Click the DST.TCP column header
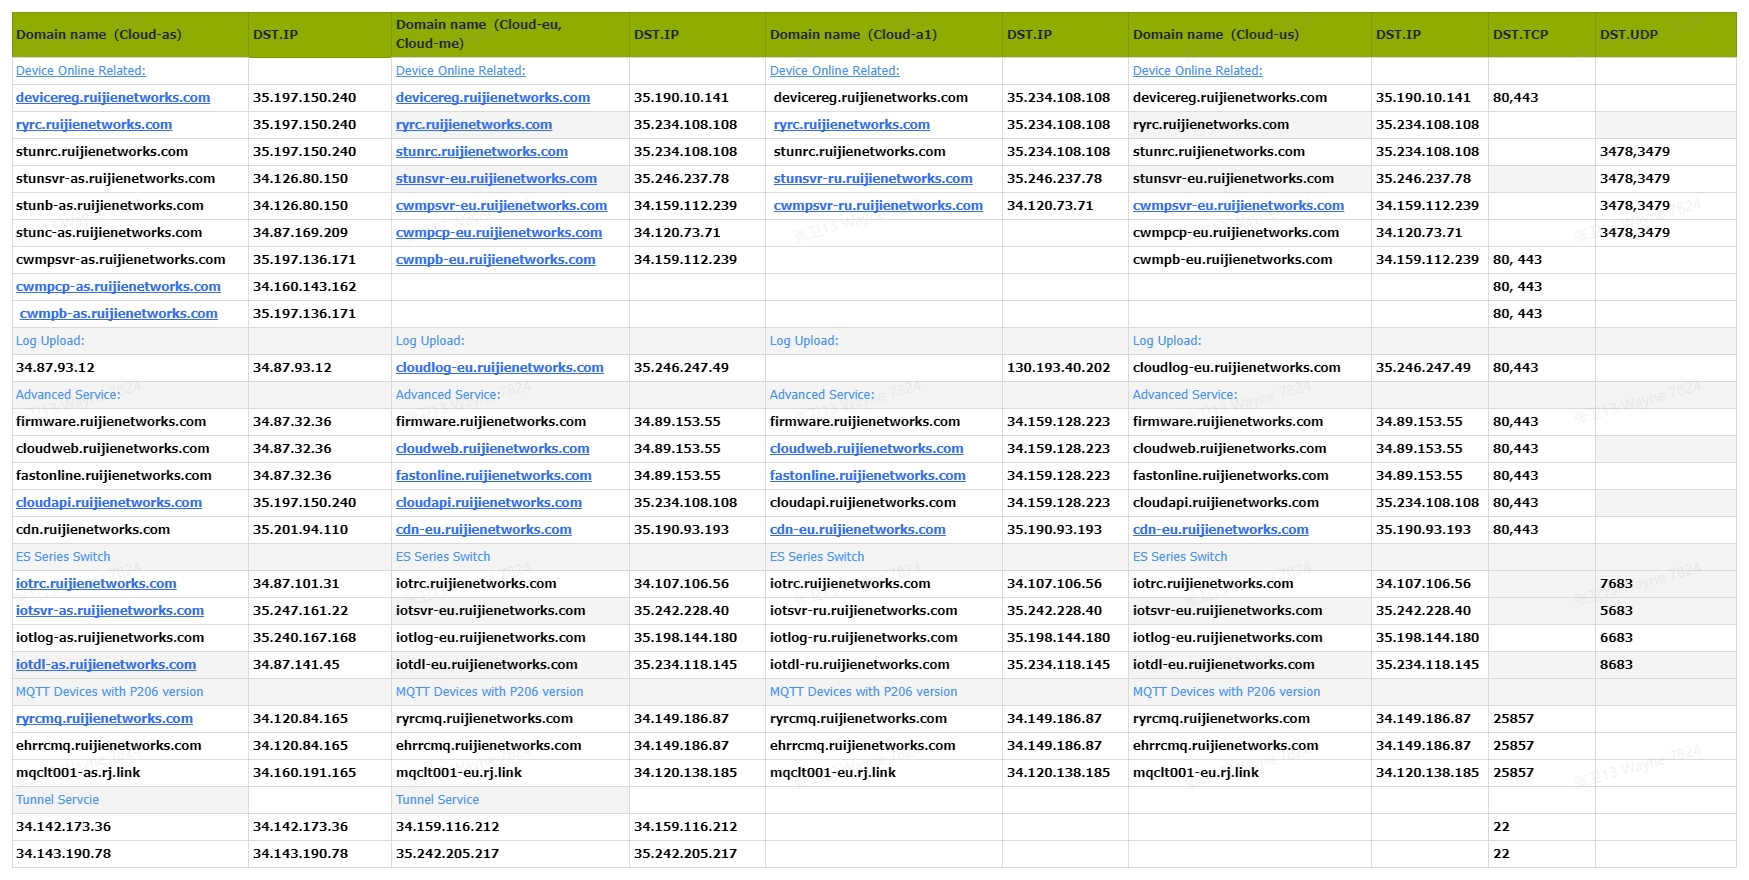 click(x=1542, y=35)
